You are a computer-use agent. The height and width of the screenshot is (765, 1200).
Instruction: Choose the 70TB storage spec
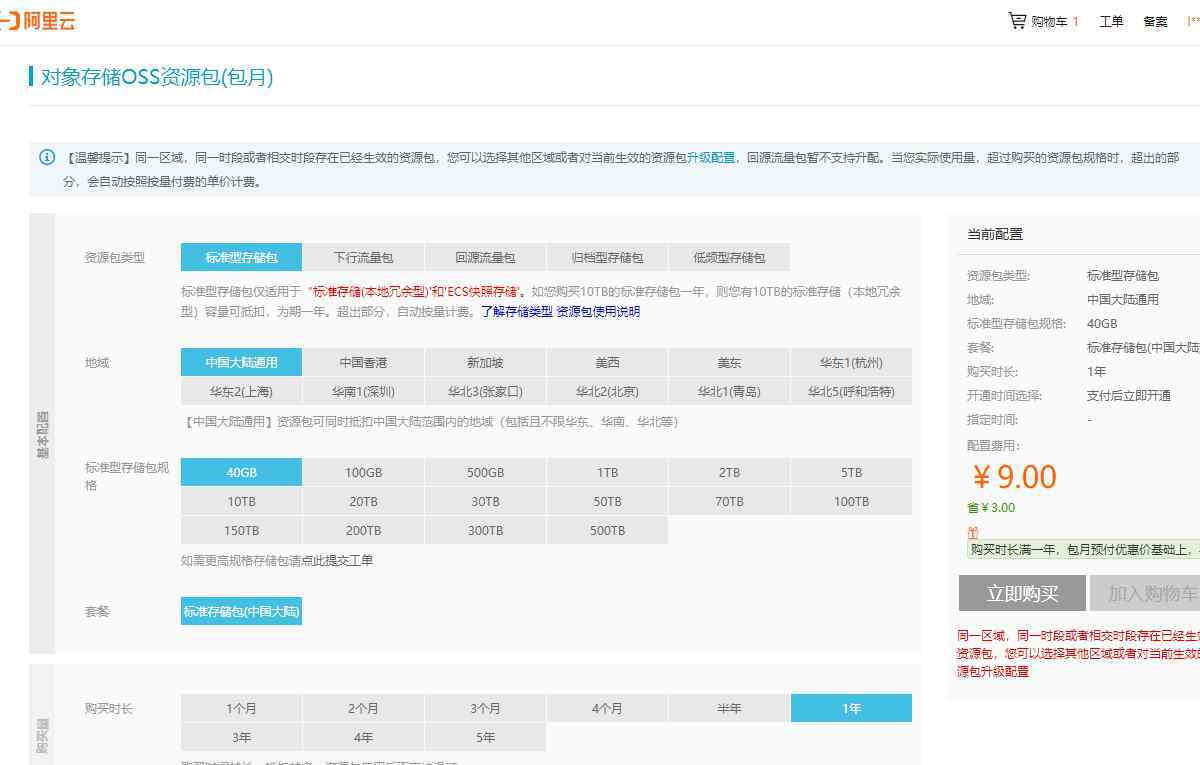(x=729, y=501)
